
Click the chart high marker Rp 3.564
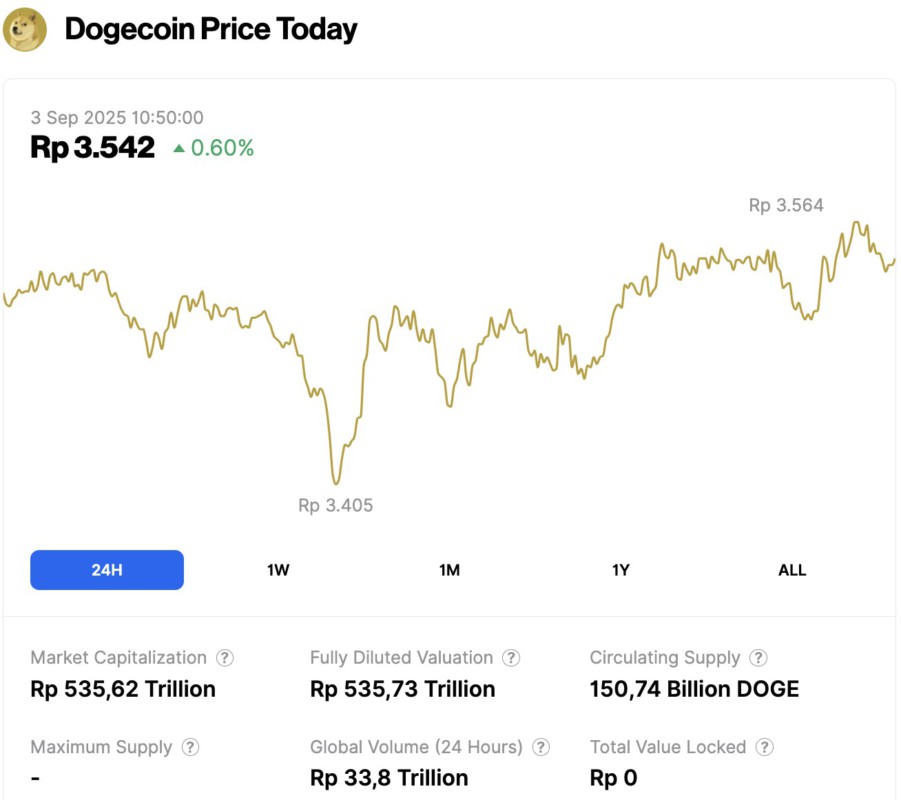pos(786,205)
